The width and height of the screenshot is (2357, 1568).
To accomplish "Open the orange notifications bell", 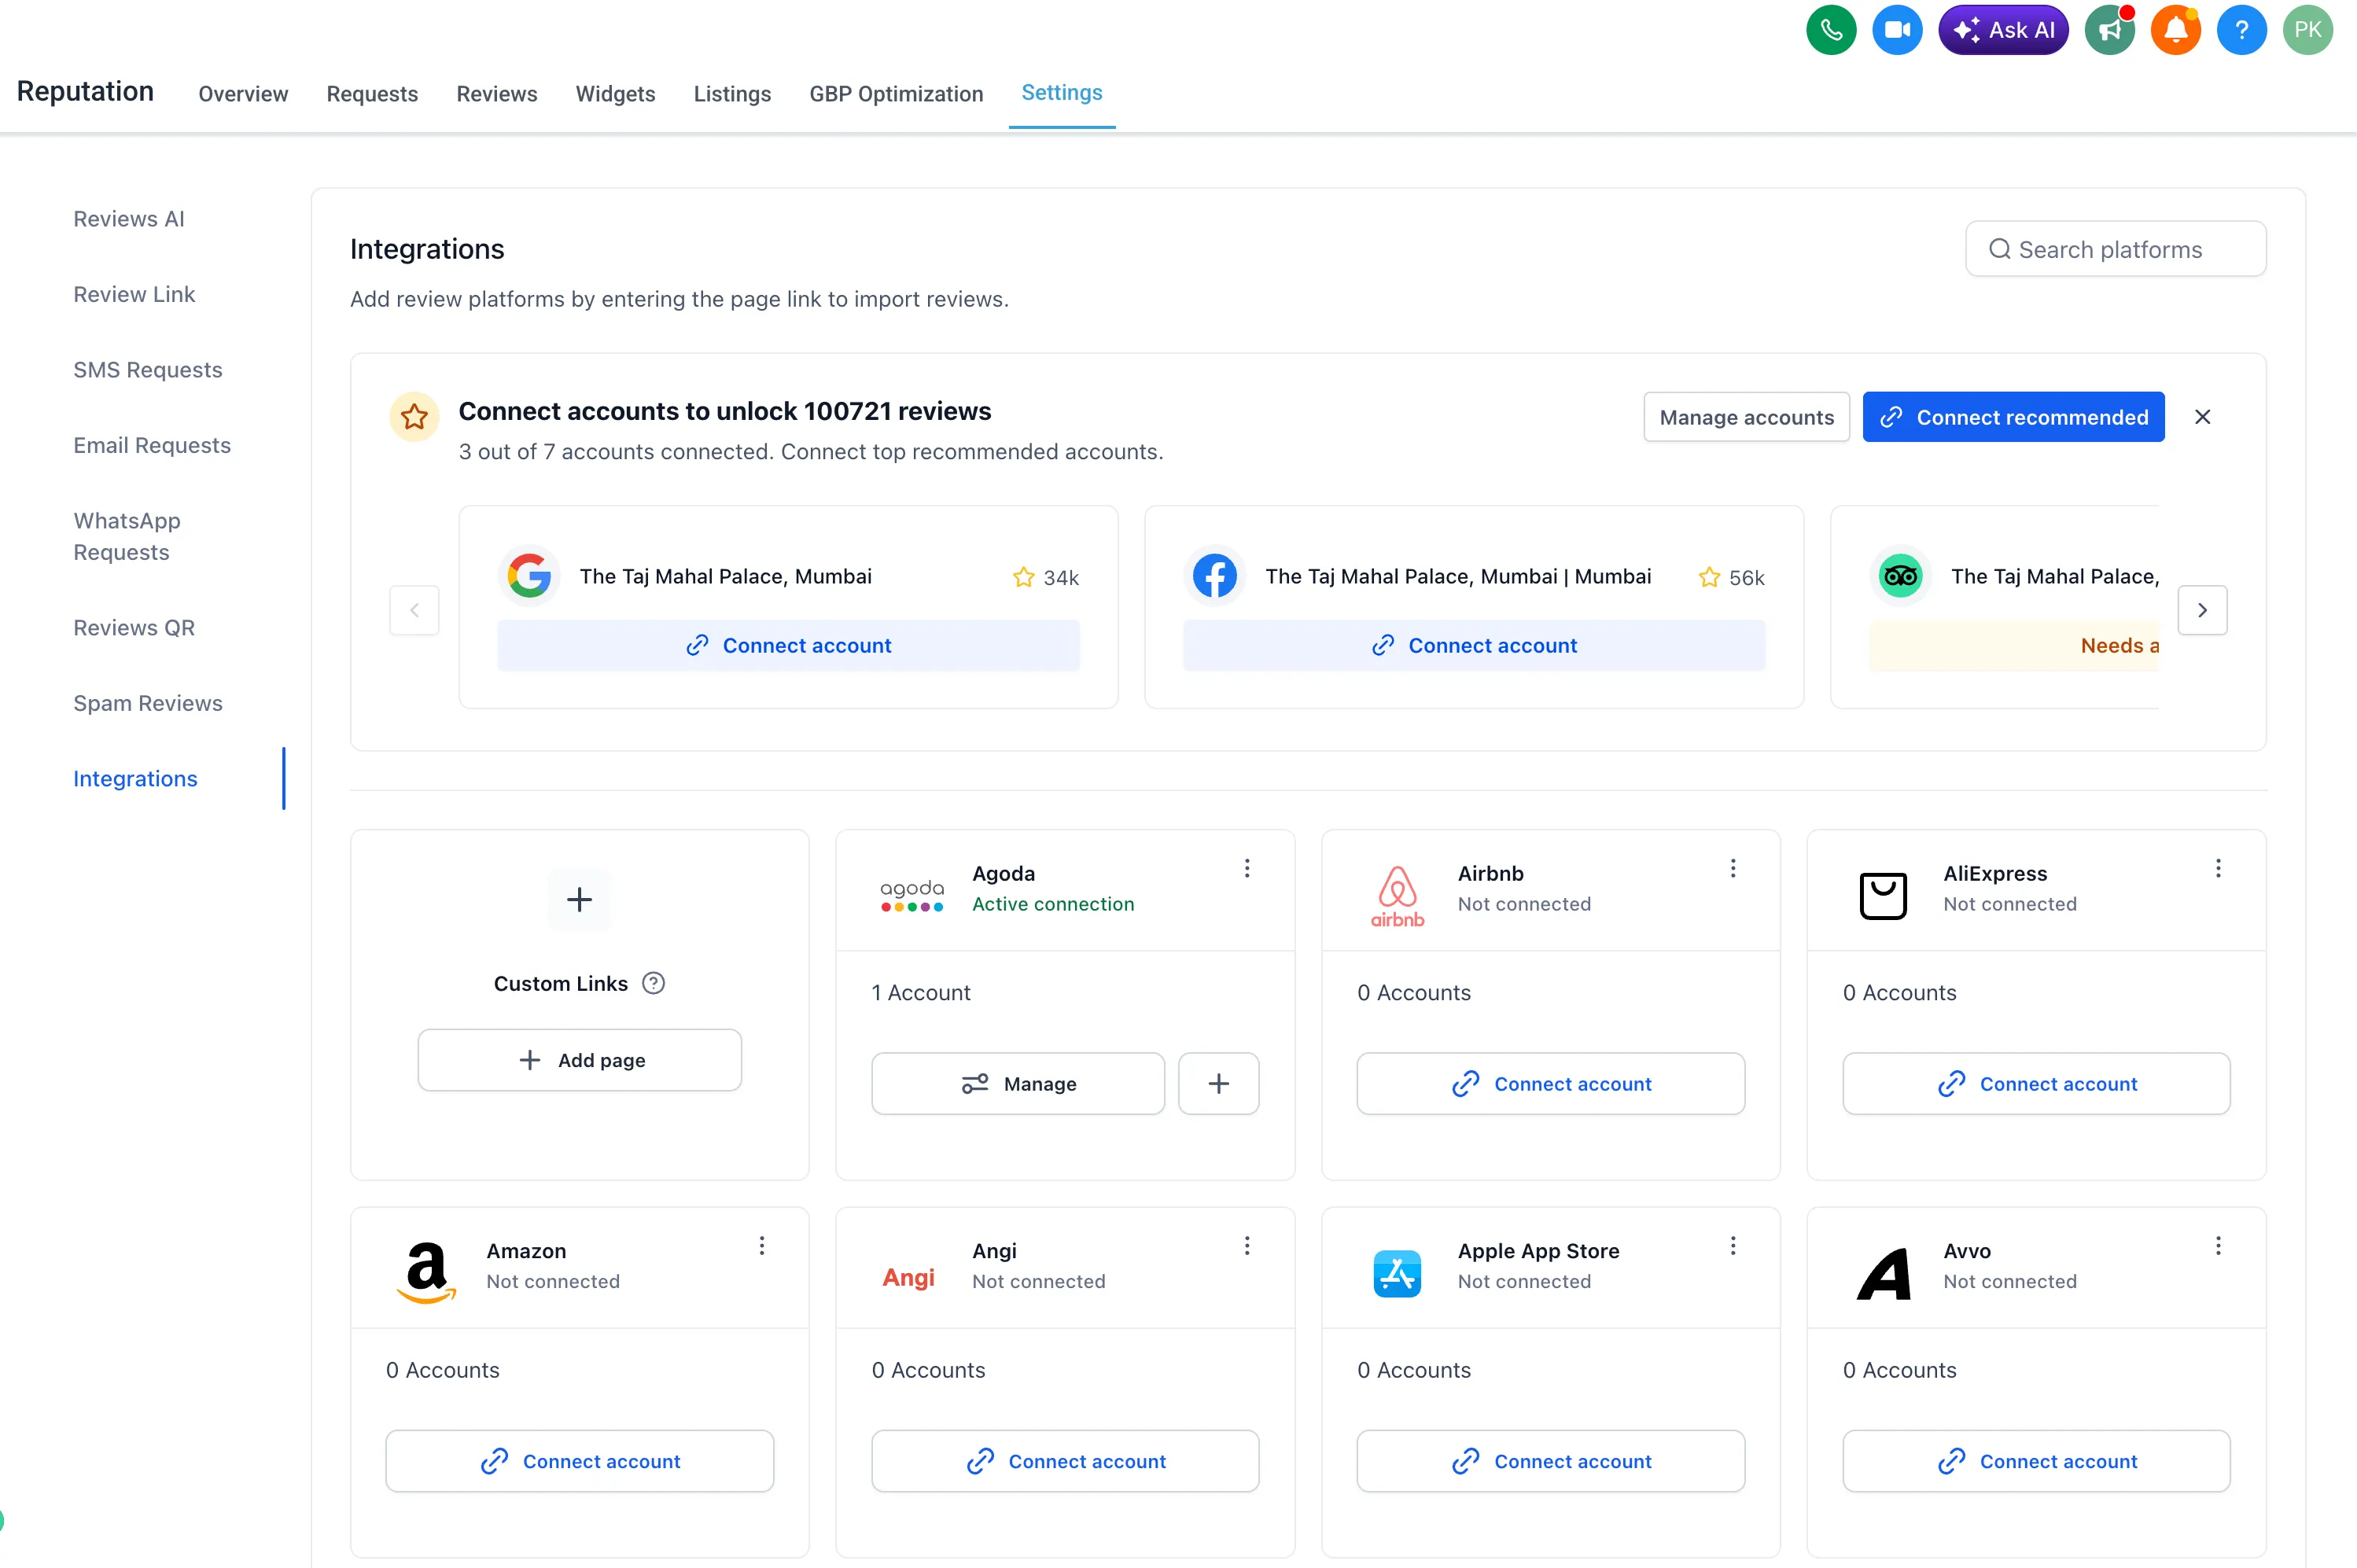I will click(2176, 30).
